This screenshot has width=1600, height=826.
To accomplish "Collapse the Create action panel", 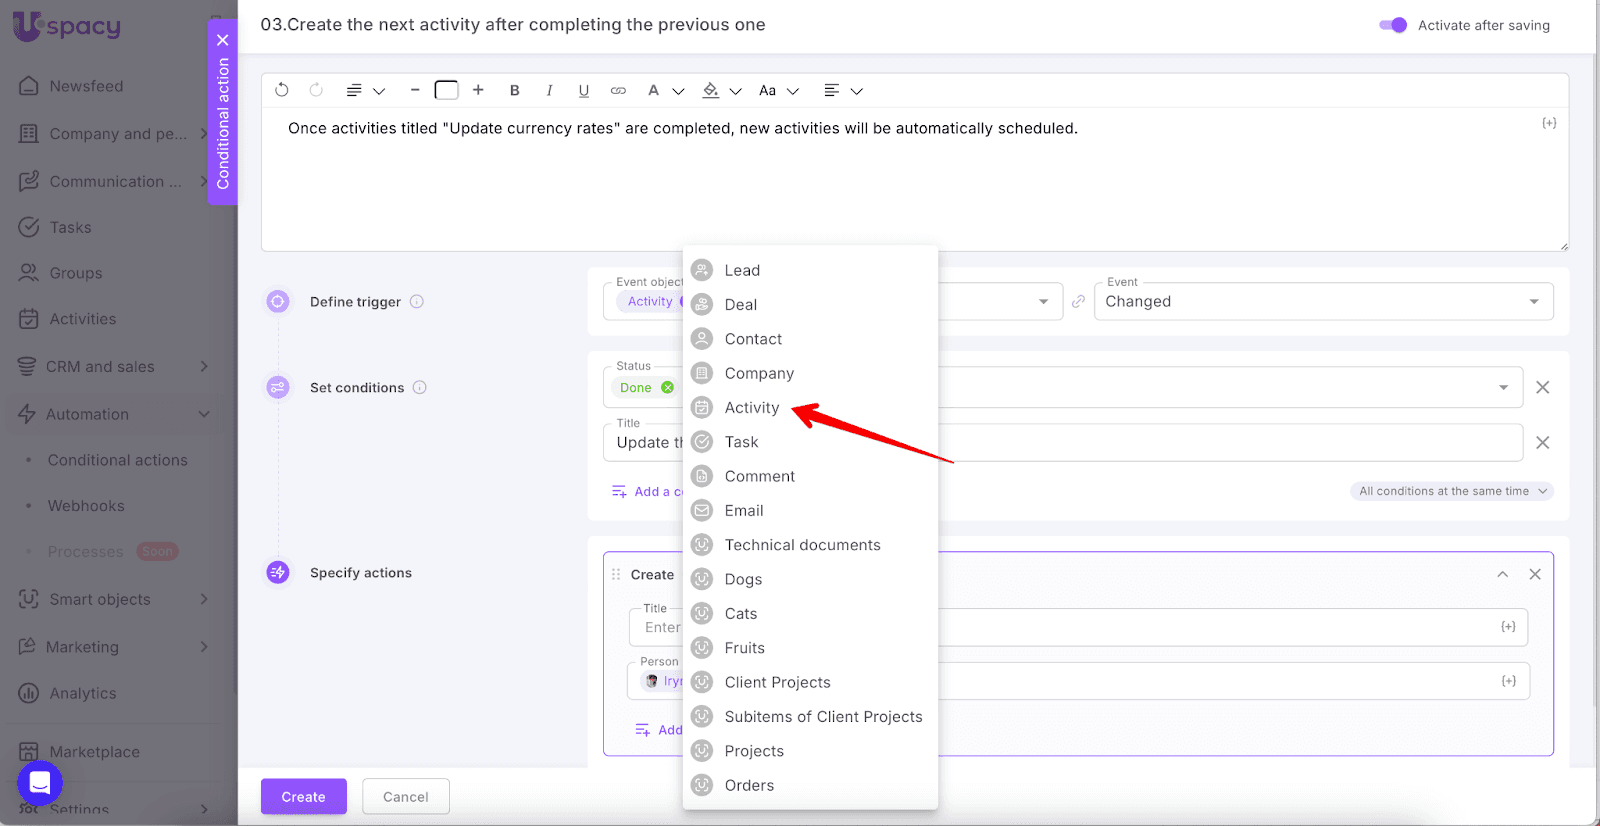I will [x=1502, y=574].
